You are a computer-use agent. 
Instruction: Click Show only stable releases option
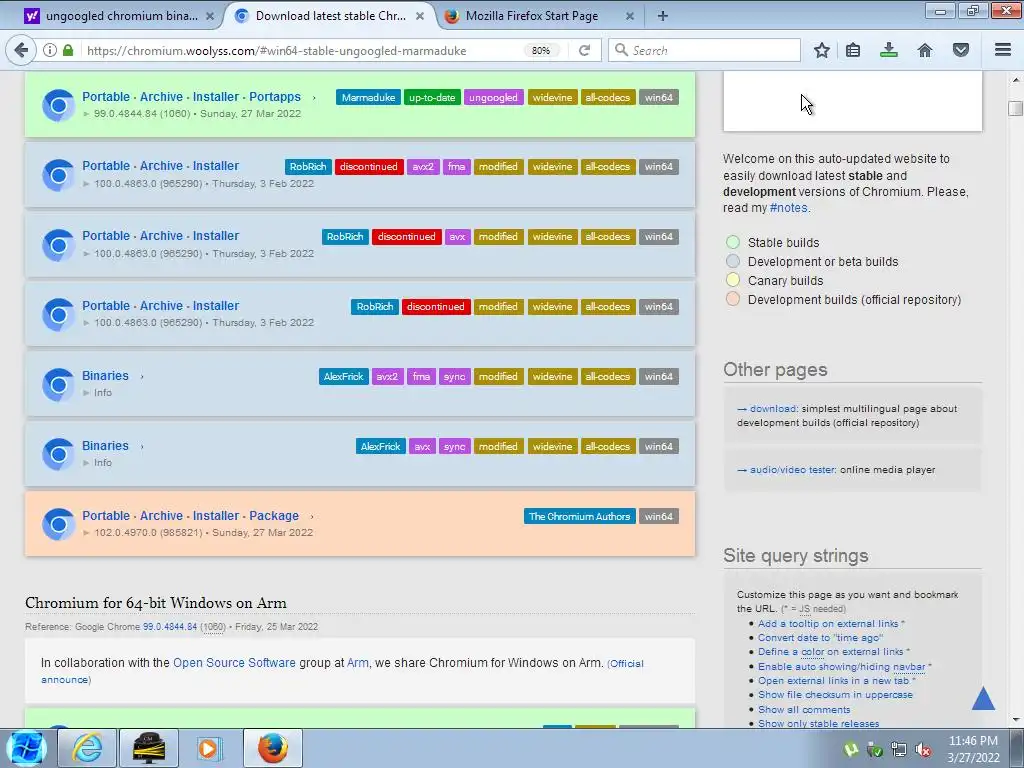click(x=818, y=724)
